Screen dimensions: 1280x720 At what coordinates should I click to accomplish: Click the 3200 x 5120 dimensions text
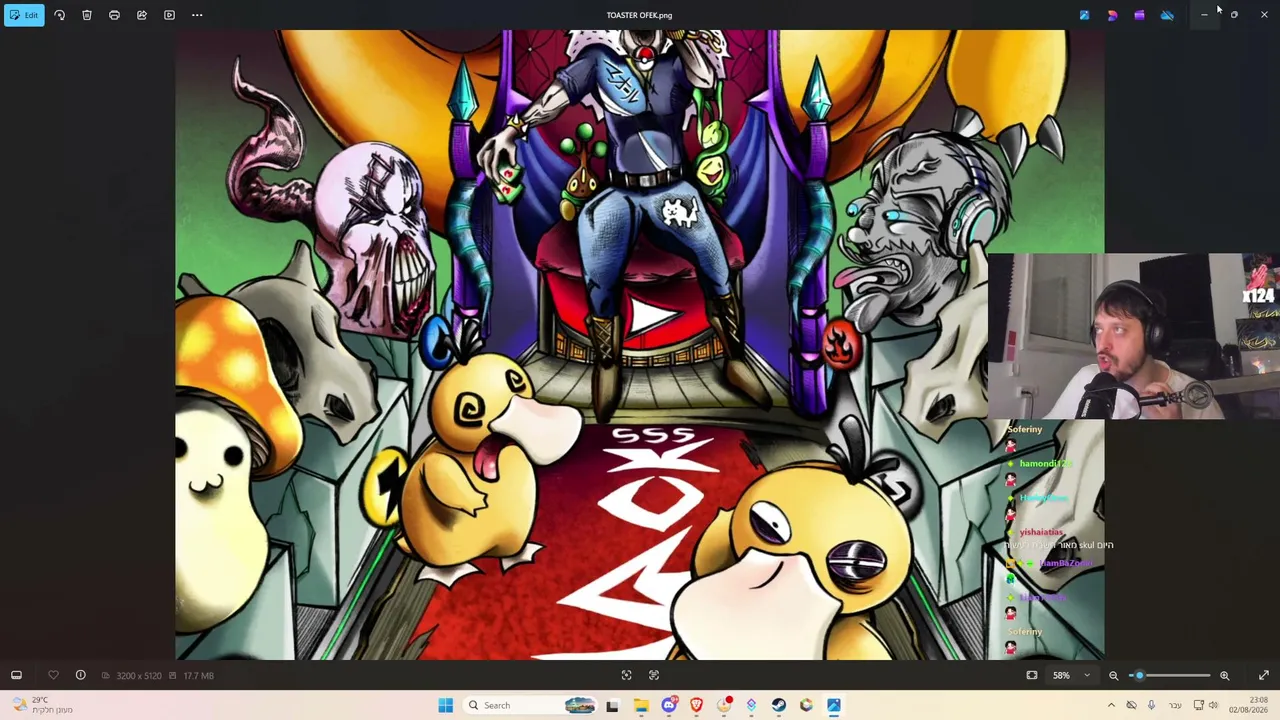click(139, 676)
